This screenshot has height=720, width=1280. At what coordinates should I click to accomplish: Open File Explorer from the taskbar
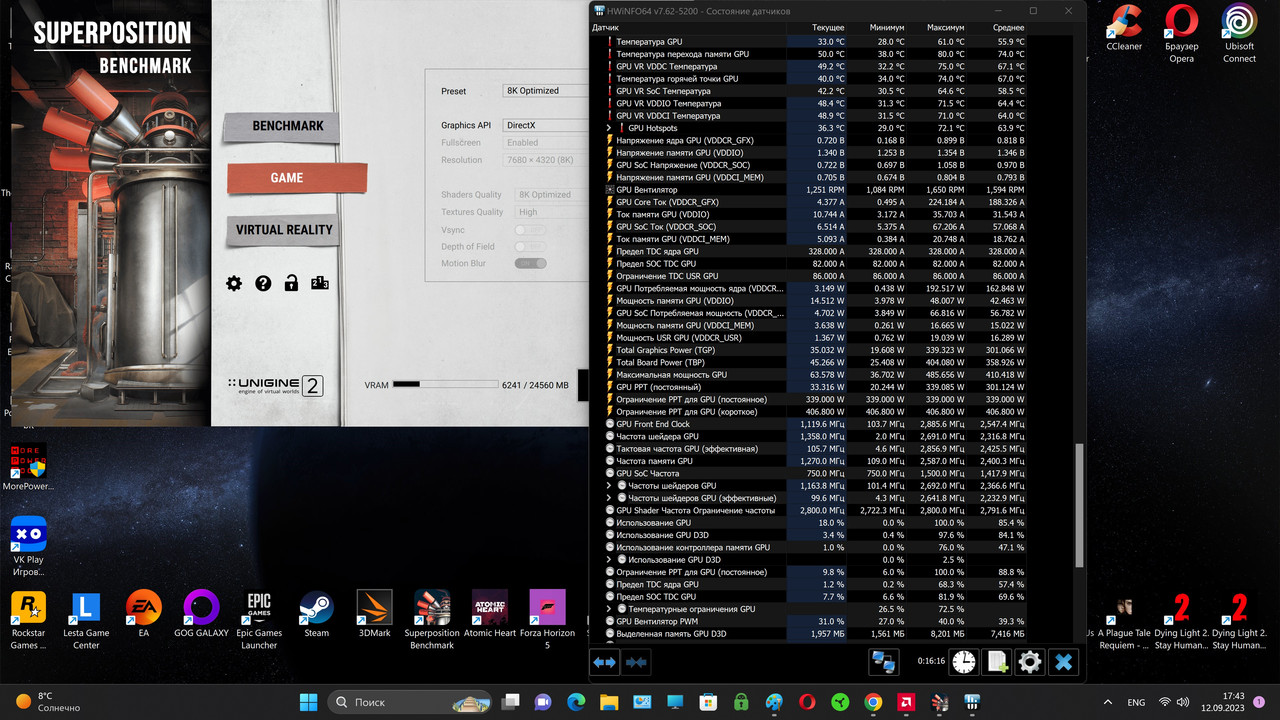609,702
